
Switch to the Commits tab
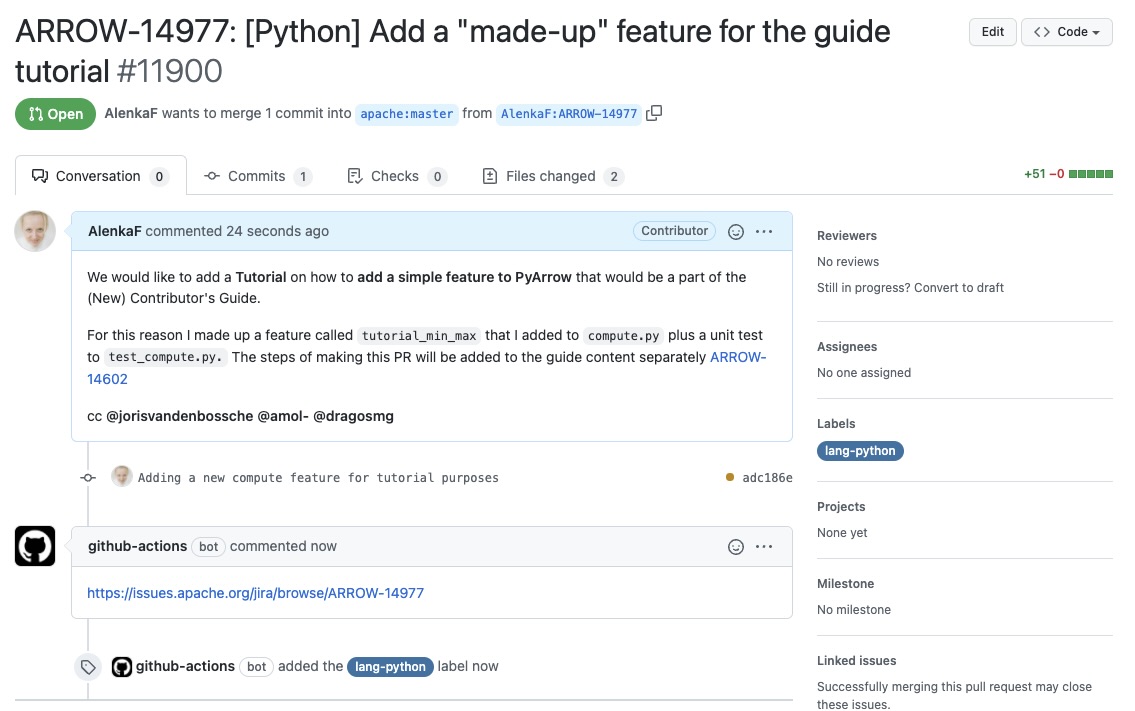257,176
